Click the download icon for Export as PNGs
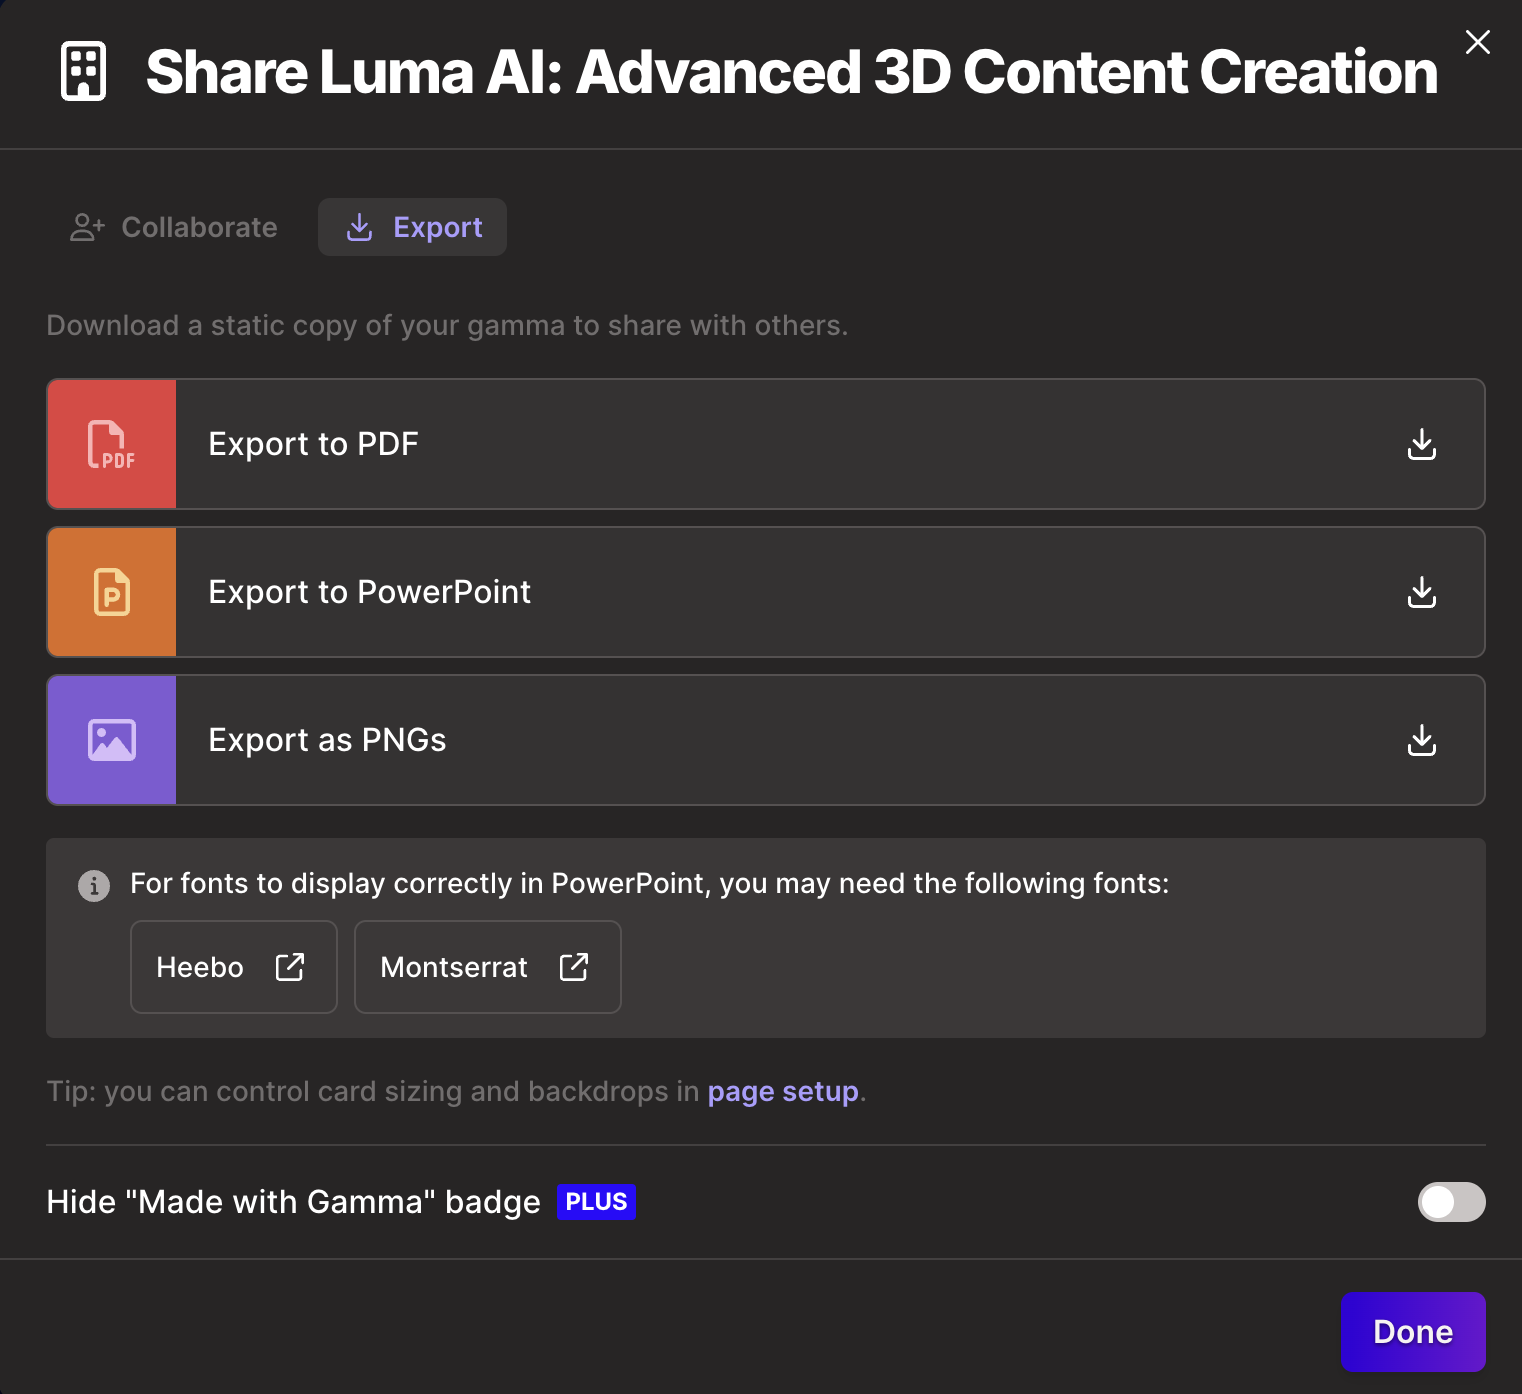This screenshot has width=1522, height=1394. (x=1421, y=740)
